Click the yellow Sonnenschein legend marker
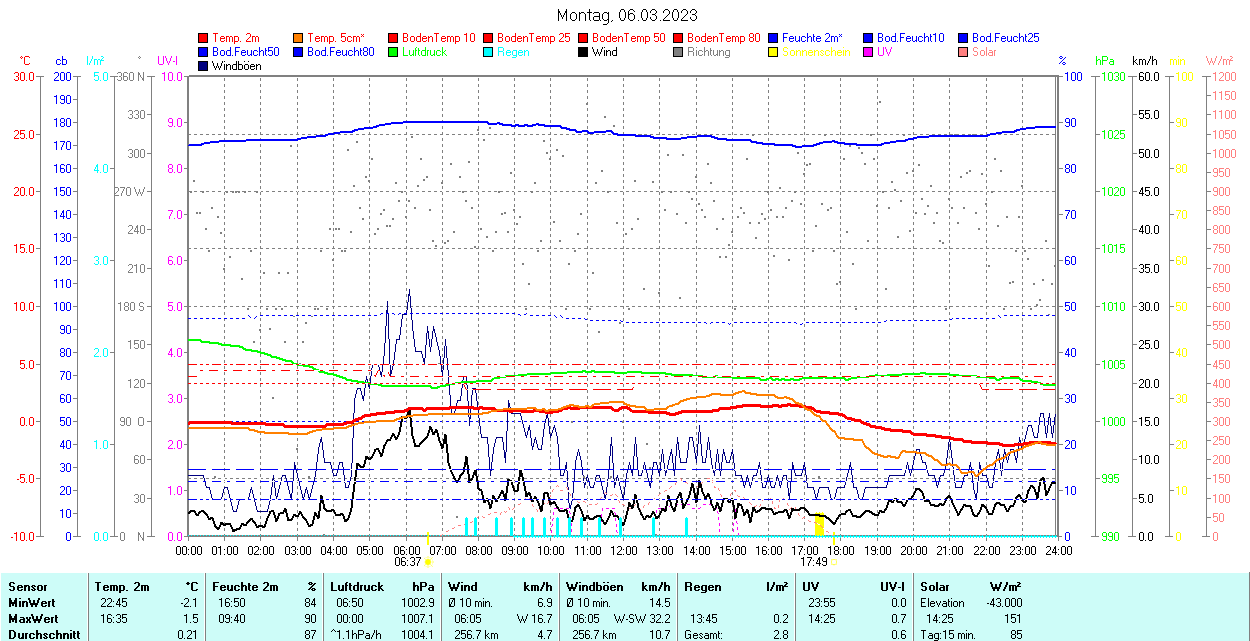Image resolution: width=1250 pixels, height=641 pixels. pos(774,52)
